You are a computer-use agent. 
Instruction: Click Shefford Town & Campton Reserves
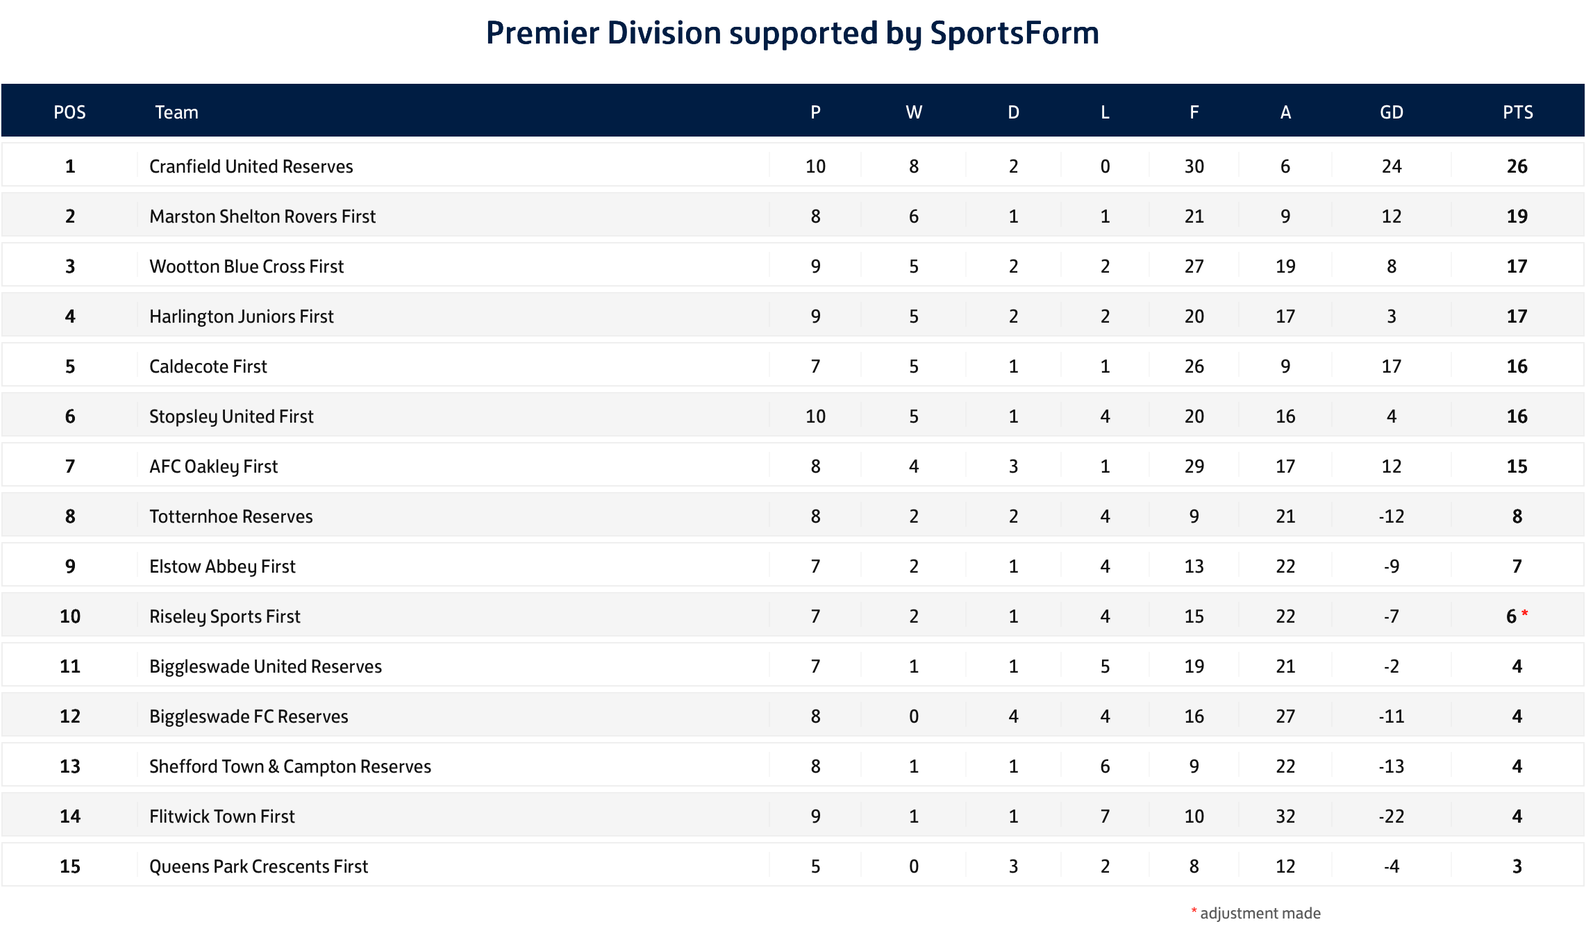click(290, 766)
